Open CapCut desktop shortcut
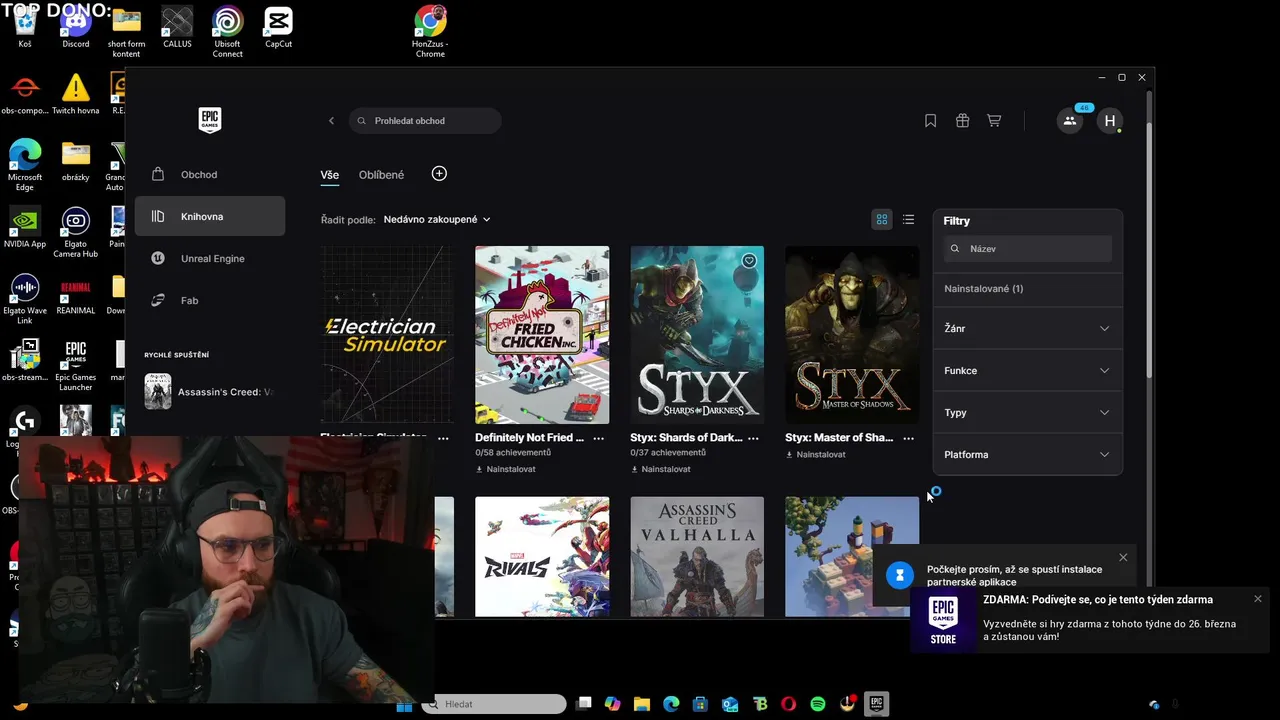Viewport: 1280px width, 720px height. click(x=278, y=28)
